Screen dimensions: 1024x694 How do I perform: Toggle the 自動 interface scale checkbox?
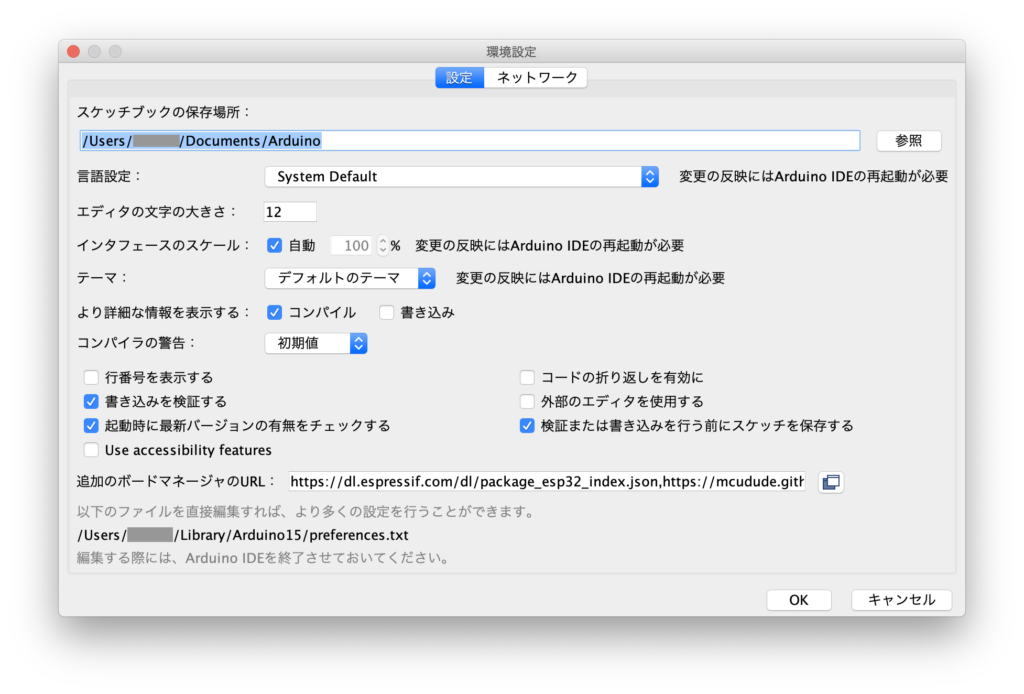275,245
